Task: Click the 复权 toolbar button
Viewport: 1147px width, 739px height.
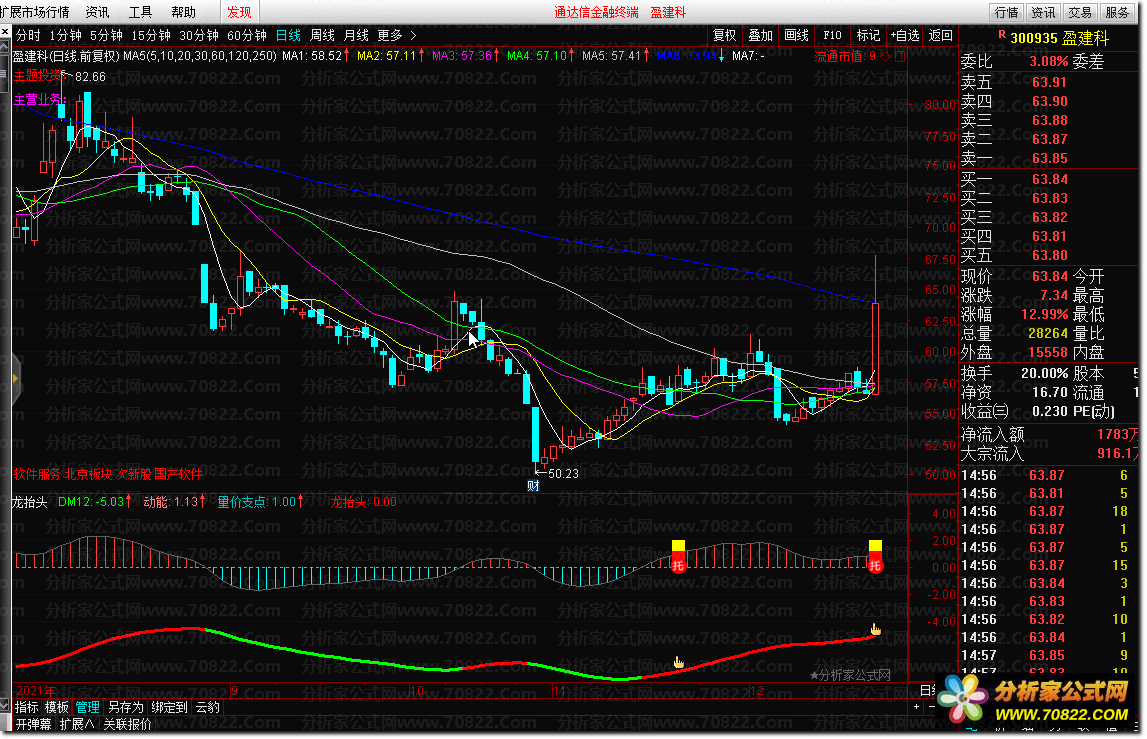Action: (x=724, y=35)
